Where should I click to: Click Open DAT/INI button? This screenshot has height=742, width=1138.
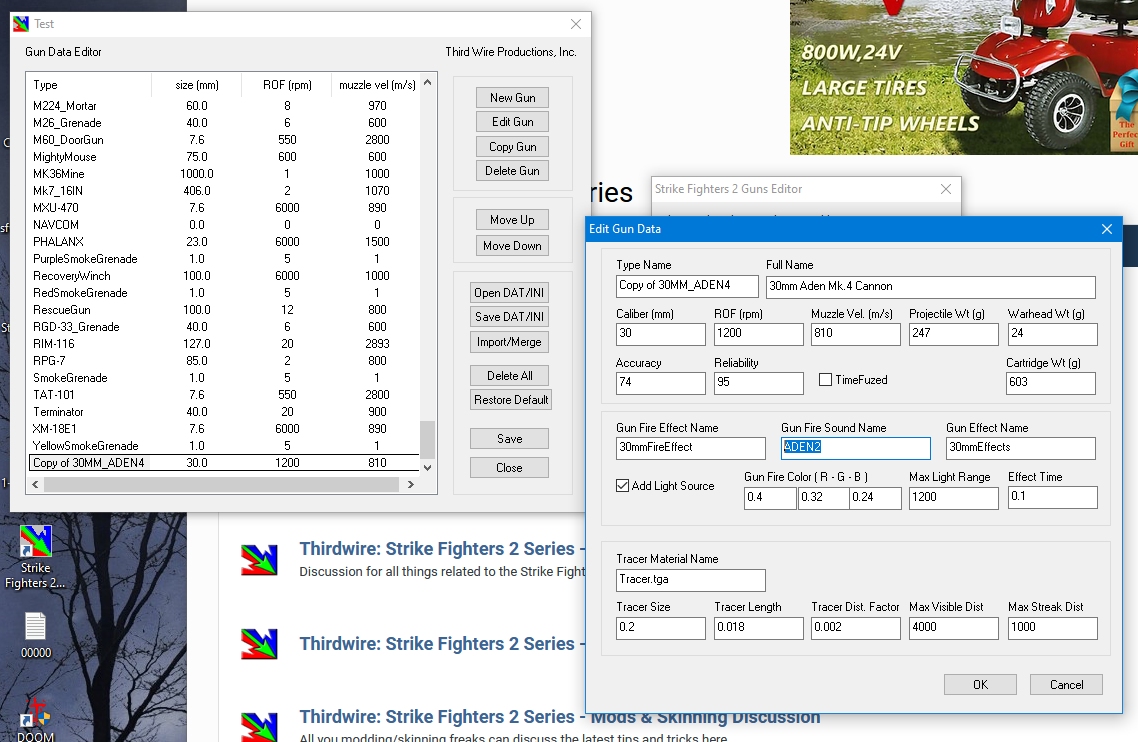pyautogui.click(x=509, y=293)
